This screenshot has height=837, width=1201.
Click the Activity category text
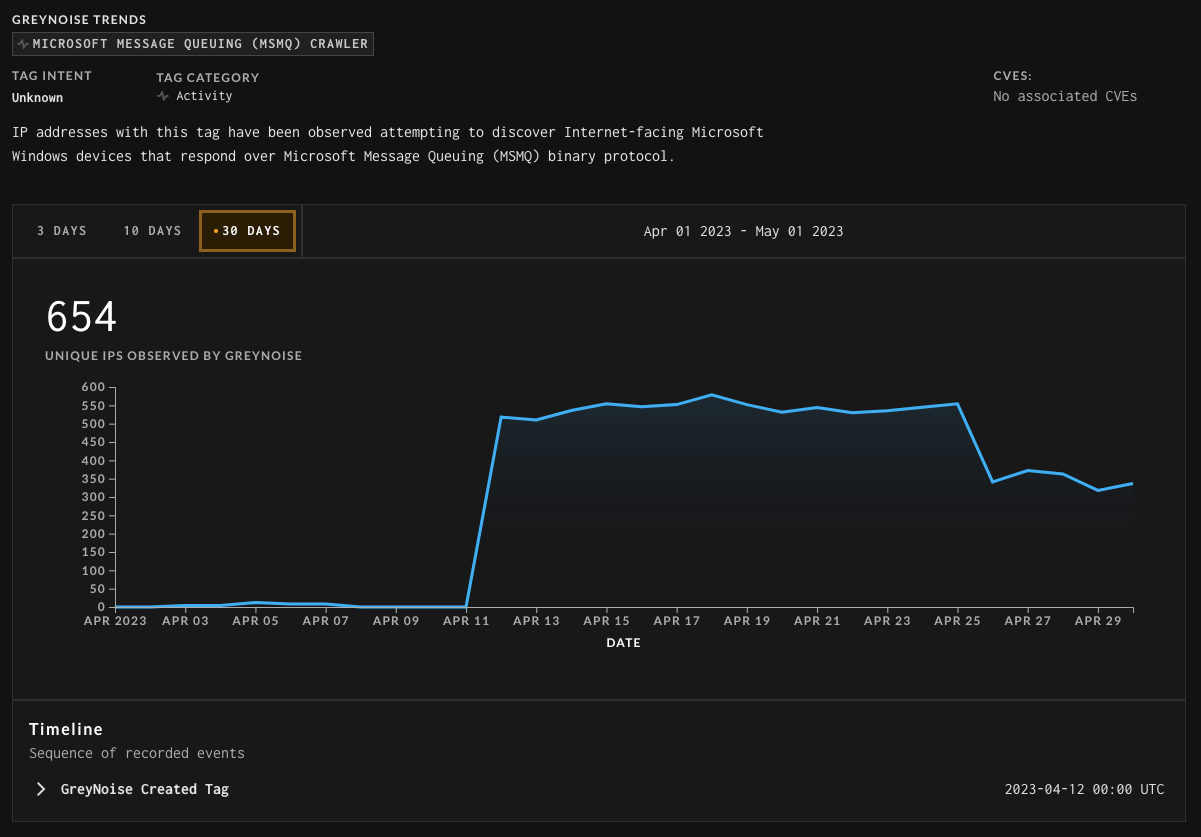pyautogui.click(x=204, y=96)
